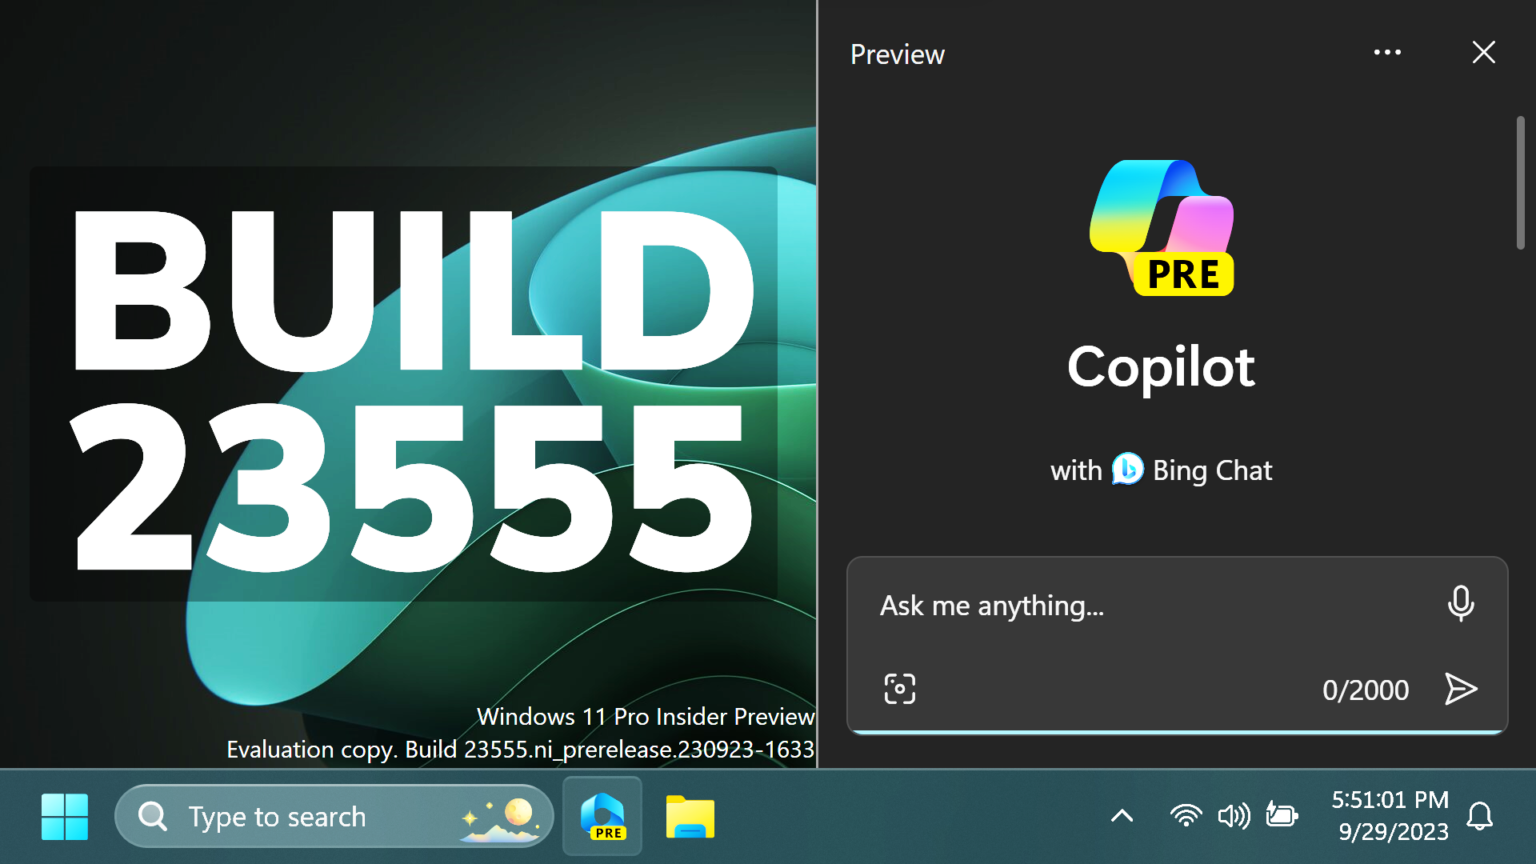Toggle Copilot PRE from the taskbar
This screenshot has width=1536, height=864.
(603, 817)
